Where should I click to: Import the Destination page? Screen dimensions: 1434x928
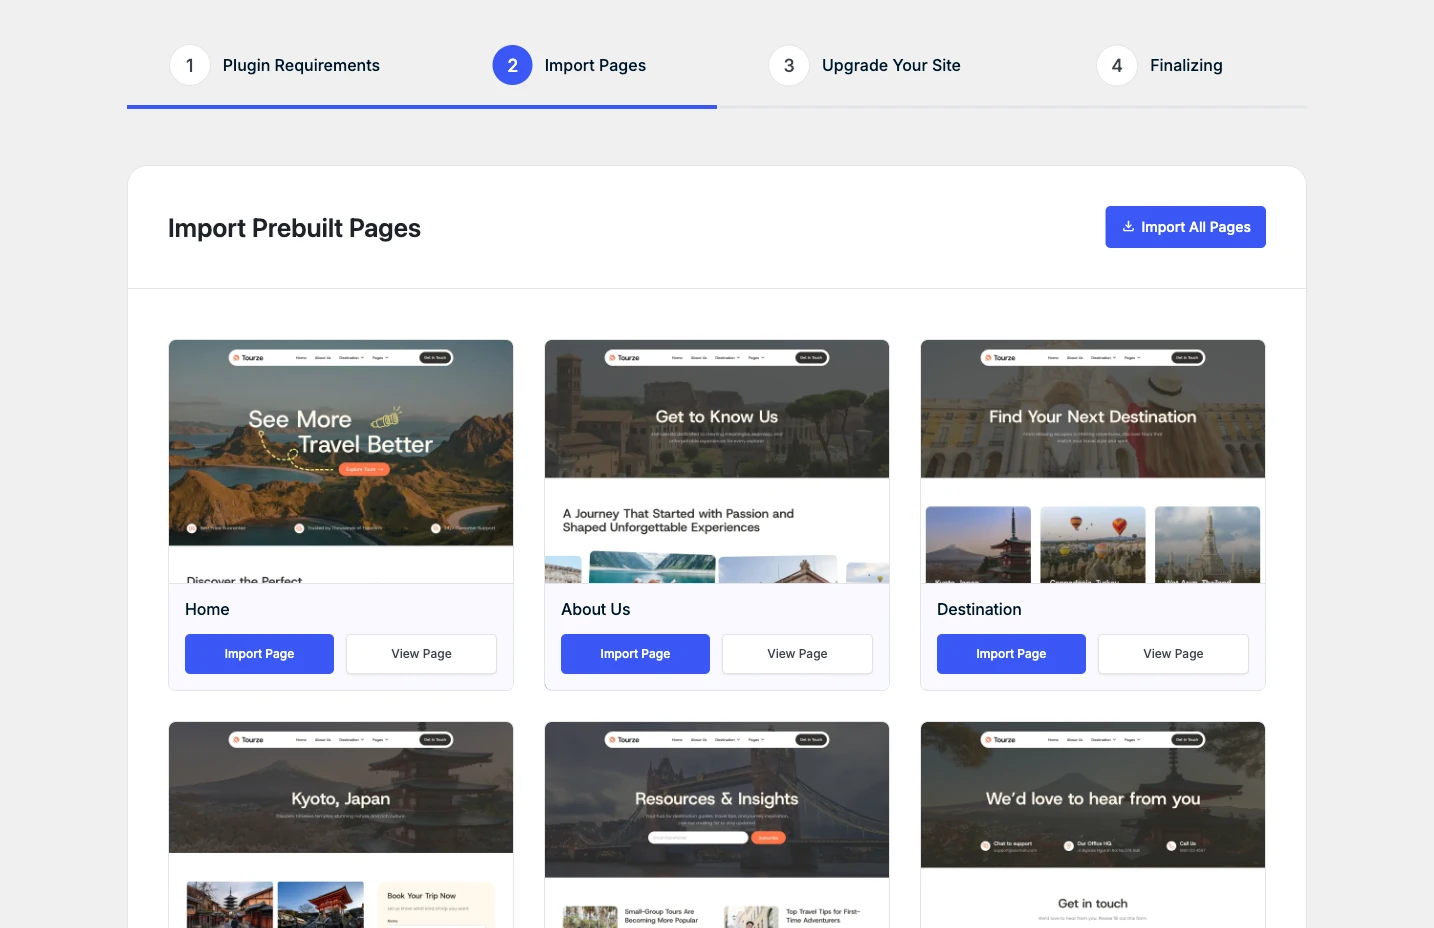point(1011,654)
